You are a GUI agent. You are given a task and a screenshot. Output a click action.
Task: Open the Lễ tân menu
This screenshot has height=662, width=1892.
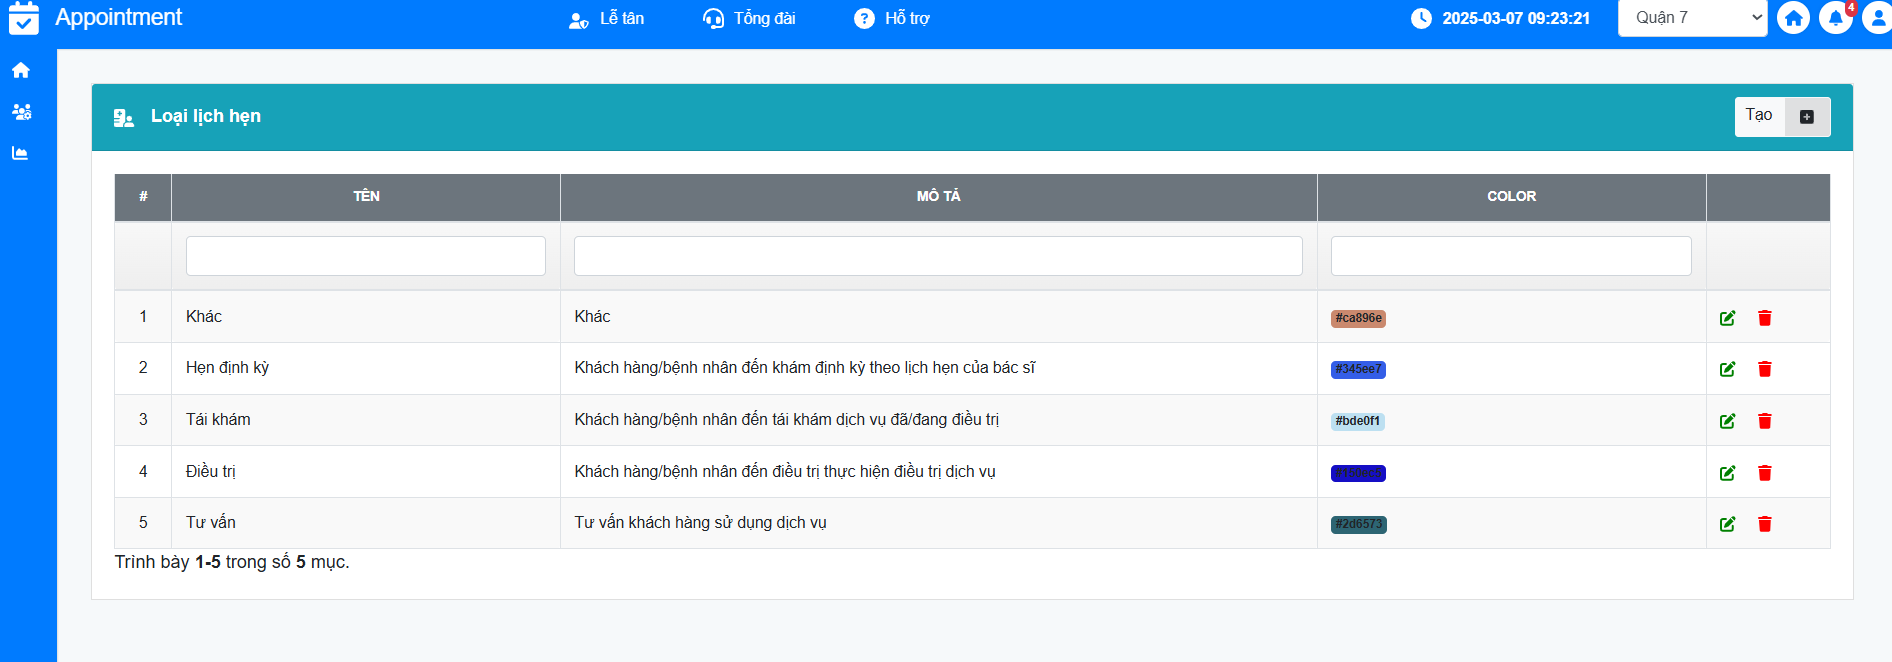[x=607, y=19]
